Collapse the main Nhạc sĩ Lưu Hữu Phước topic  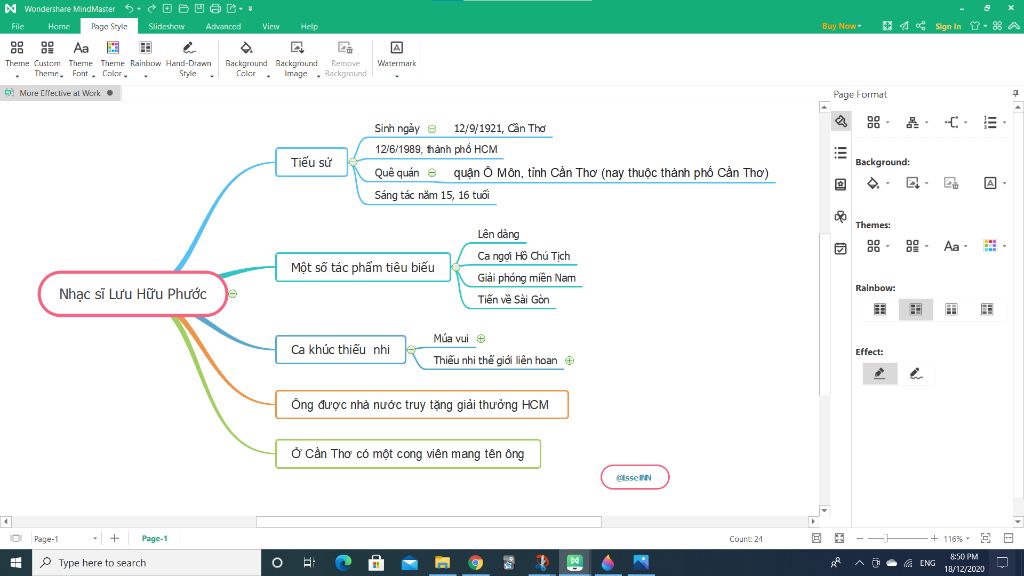(232, 294)
